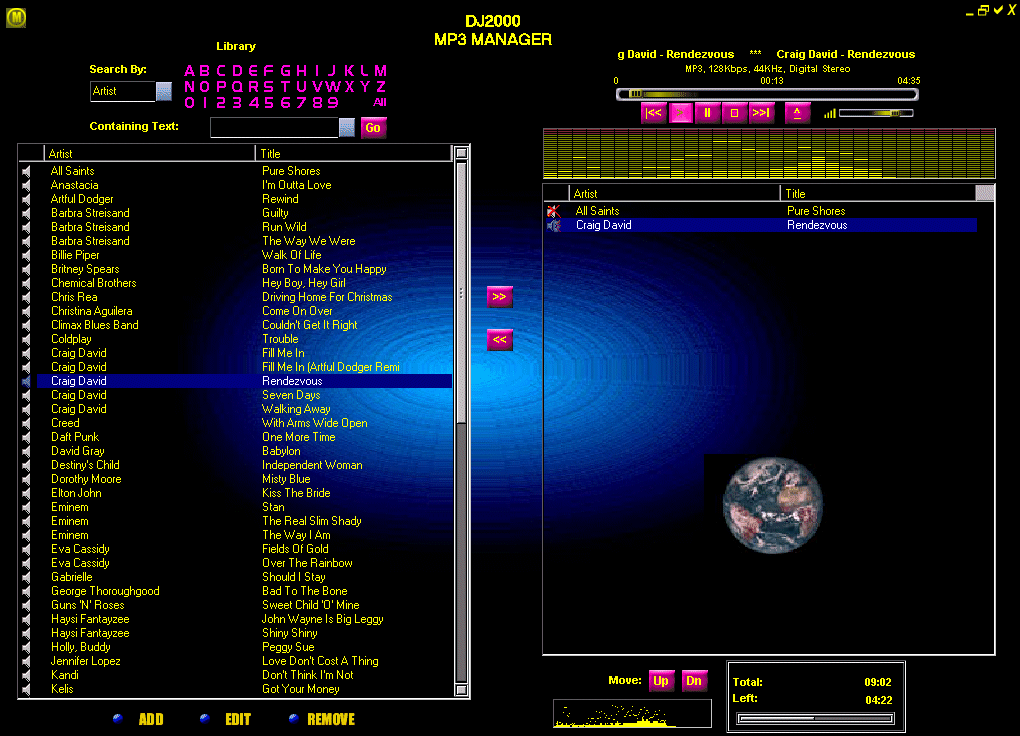
Task: Sort playlist by Artist column header
Action: pyautogui.click(x=675, y=193)
